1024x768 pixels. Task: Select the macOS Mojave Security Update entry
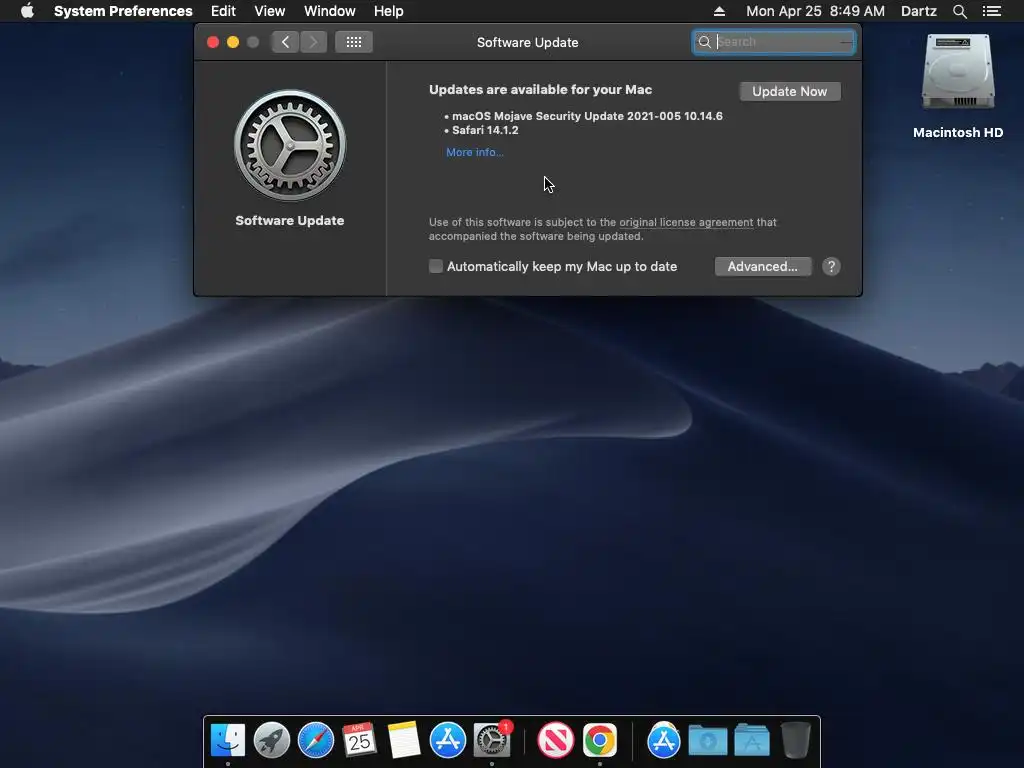click(587, 116)
